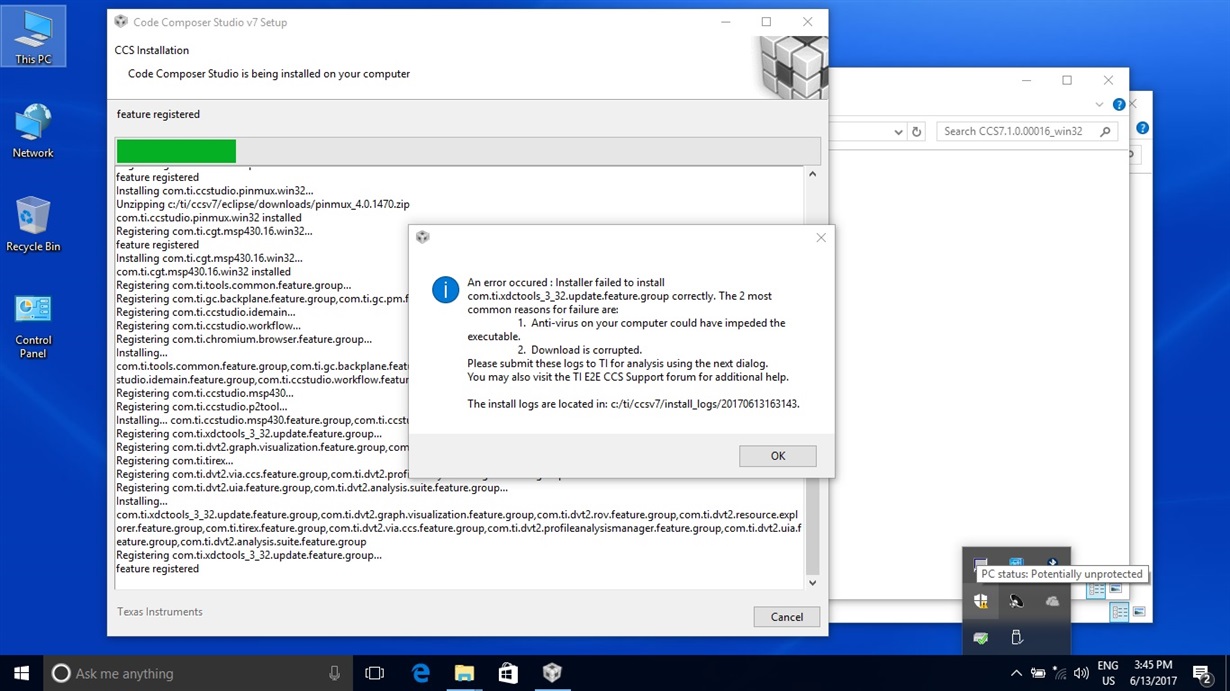Open Windows Defender from the system tray

(x=981, y=601)
